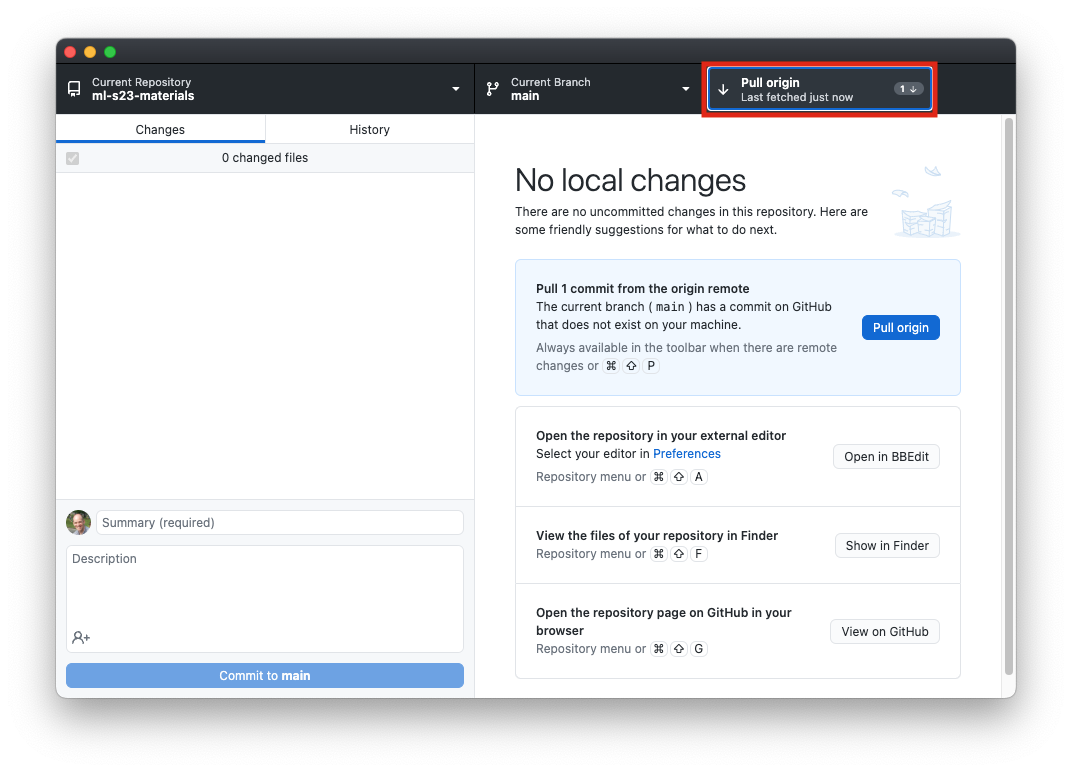Screen dimensions: 1072x772
Task: Click the git branch icon
Action: click(493, 89)
